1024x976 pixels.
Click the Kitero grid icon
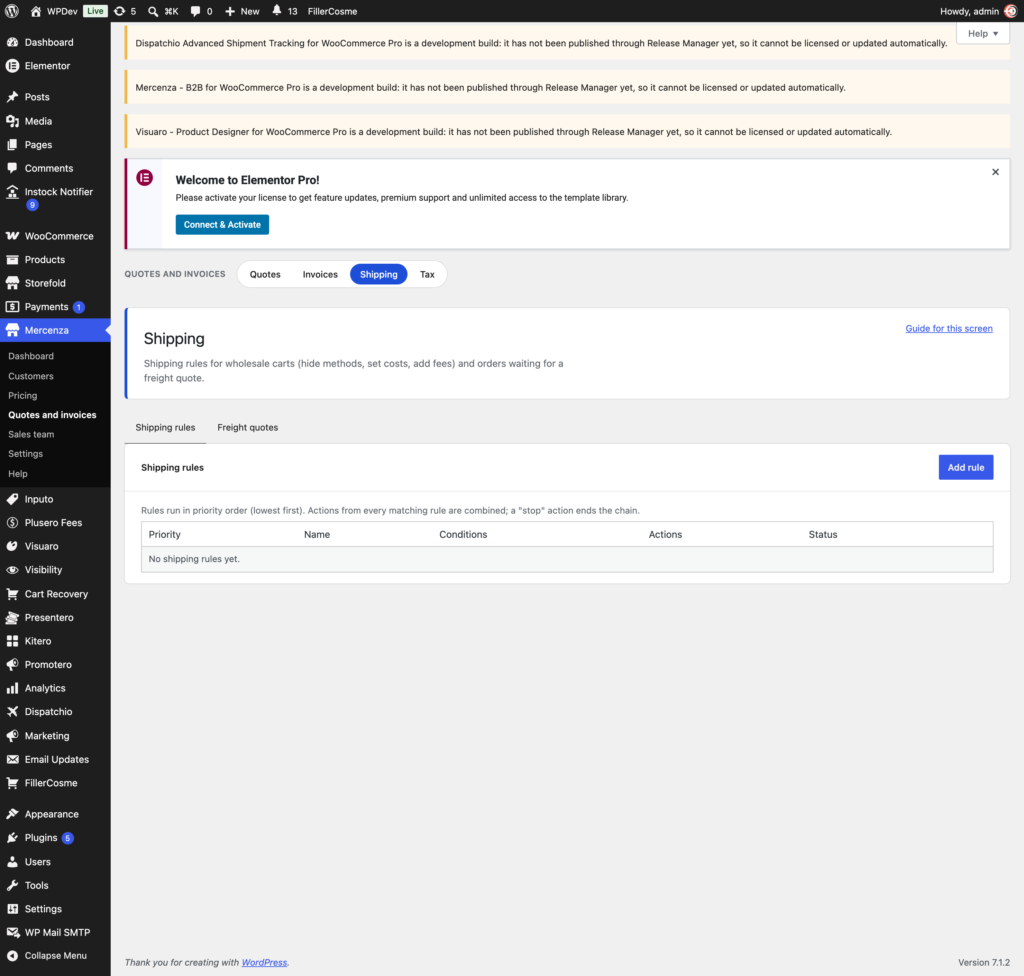[x=12, y=641]
